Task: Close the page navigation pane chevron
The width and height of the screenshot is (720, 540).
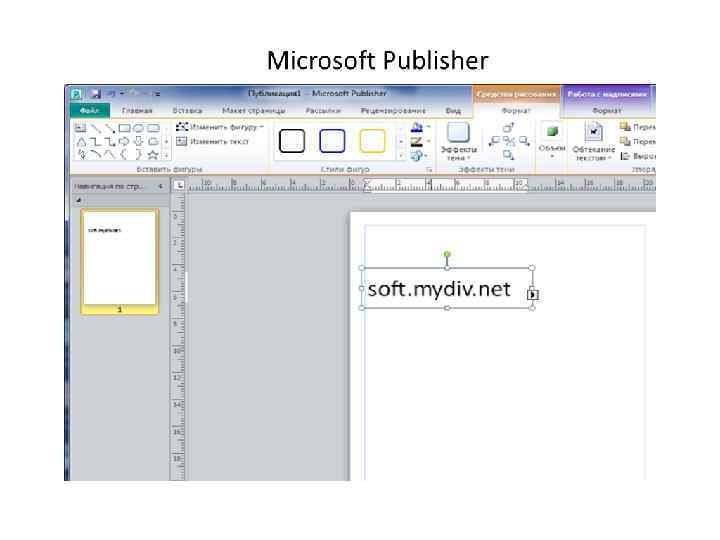Action: click(x=160, y=186)
